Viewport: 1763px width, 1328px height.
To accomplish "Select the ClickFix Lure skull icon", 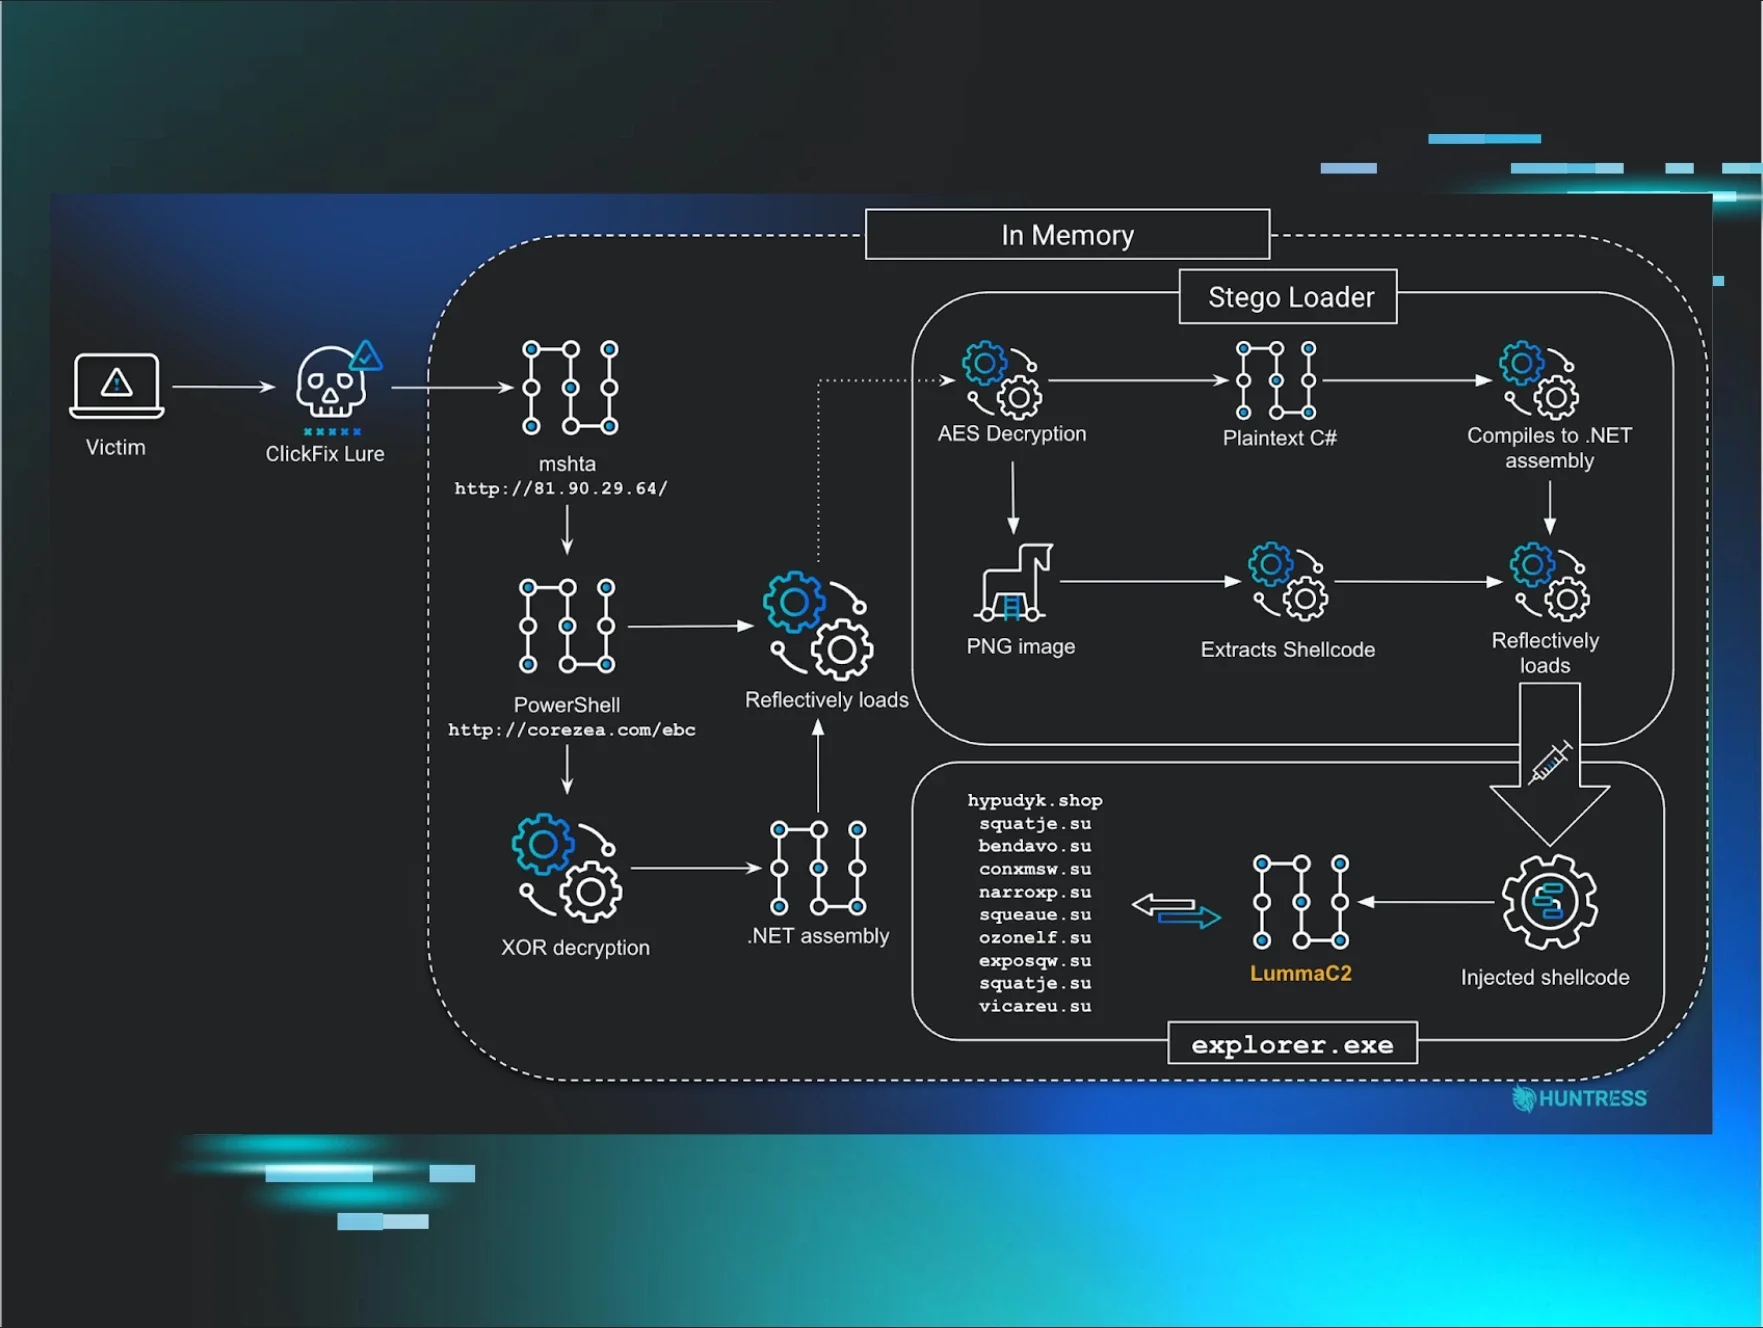I will 333,385.
